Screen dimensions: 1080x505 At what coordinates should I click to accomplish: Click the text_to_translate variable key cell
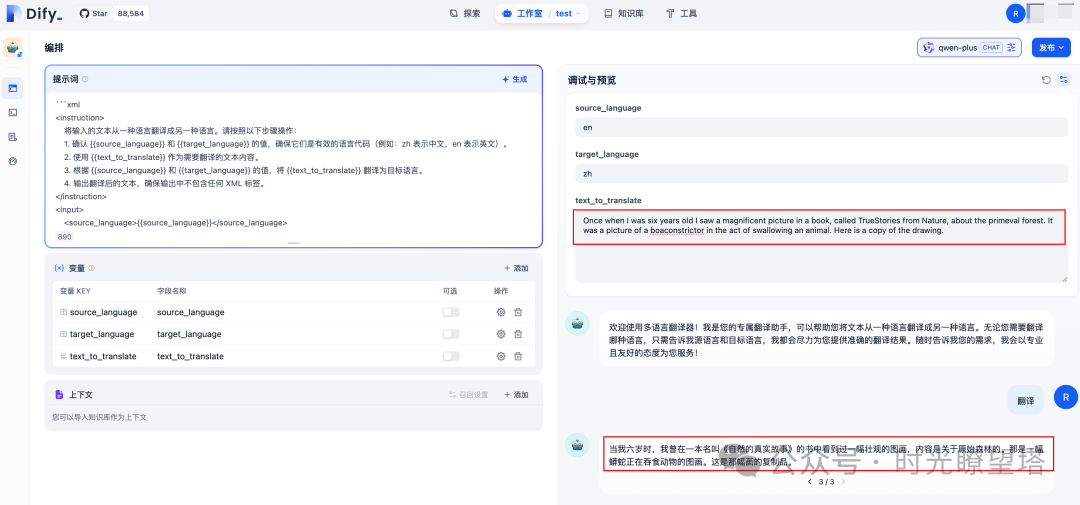point(103,356)
